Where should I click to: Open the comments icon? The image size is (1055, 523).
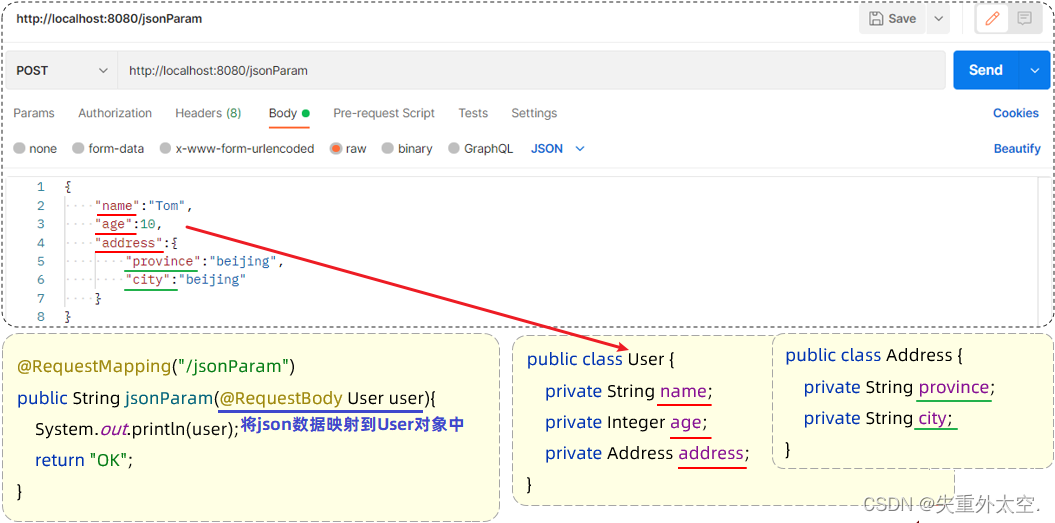point(1025,19)
